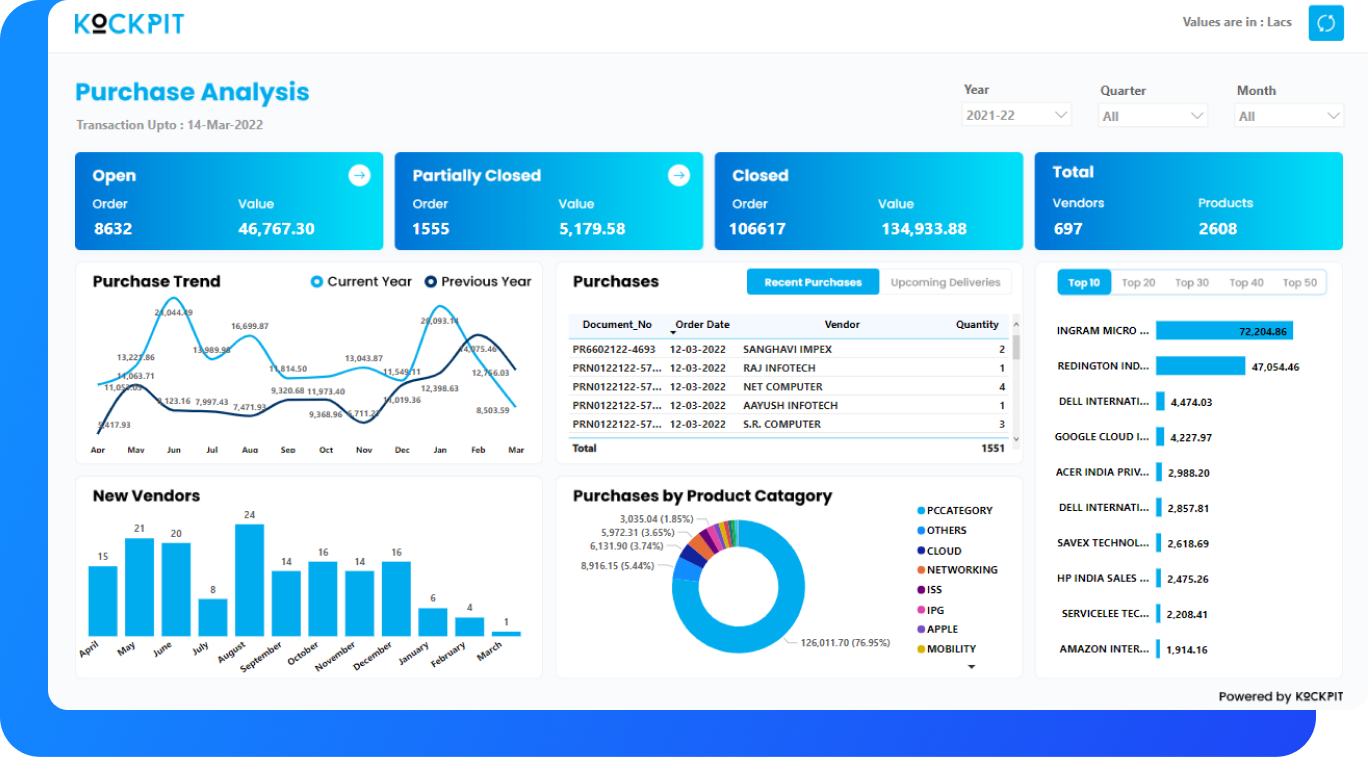This screenshot has height=757, width=1368.
Task: Select the Top 10 tab
Action: [x=1084, y=283]
